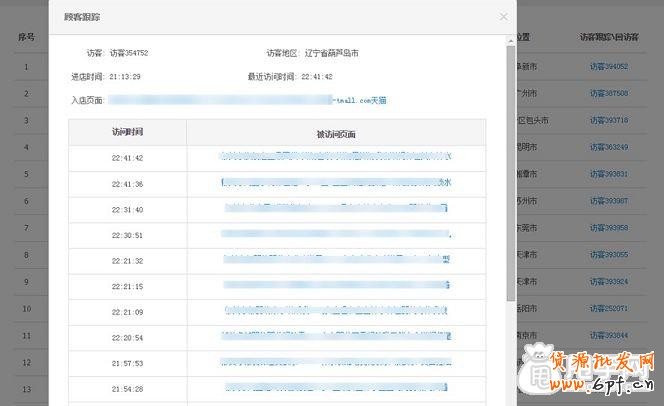This screenshot has width=664, height=406.
Task: Open visitor link 访客252071
Action: (608, 308)
